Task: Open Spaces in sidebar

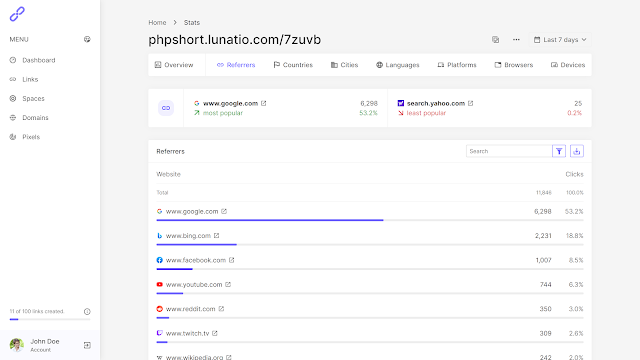Action: click(x=33, y=98)
